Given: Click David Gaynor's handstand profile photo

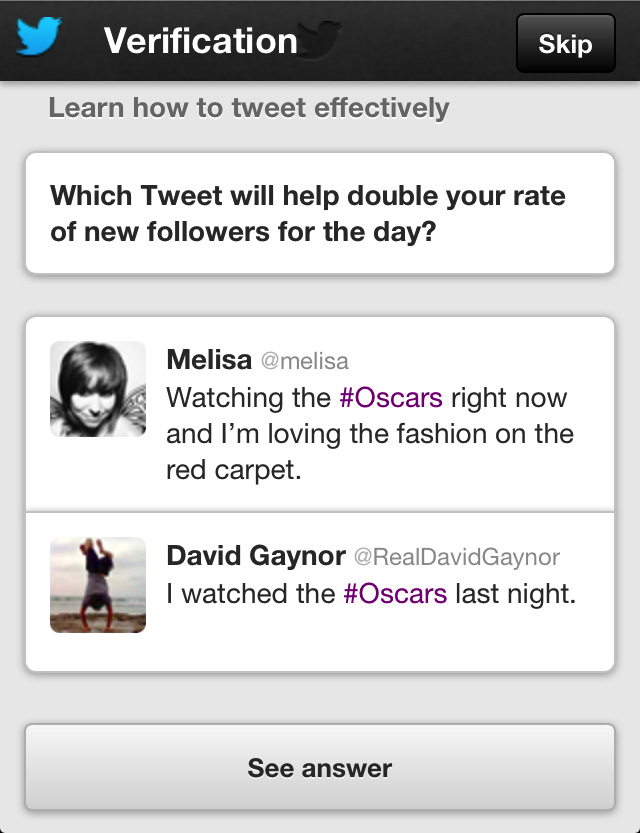Looking at the screenshot, I should (x=97, y=585).
